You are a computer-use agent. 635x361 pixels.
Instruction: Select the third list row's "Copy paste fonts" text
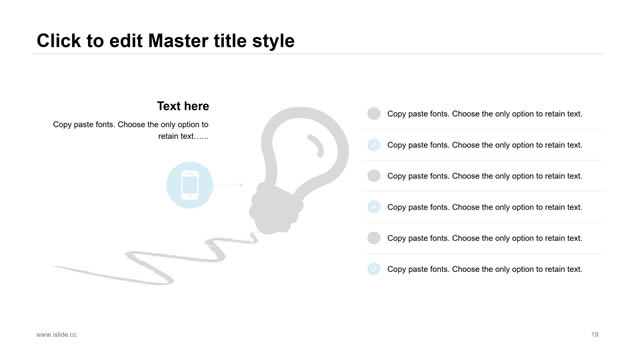click(485, 176)
